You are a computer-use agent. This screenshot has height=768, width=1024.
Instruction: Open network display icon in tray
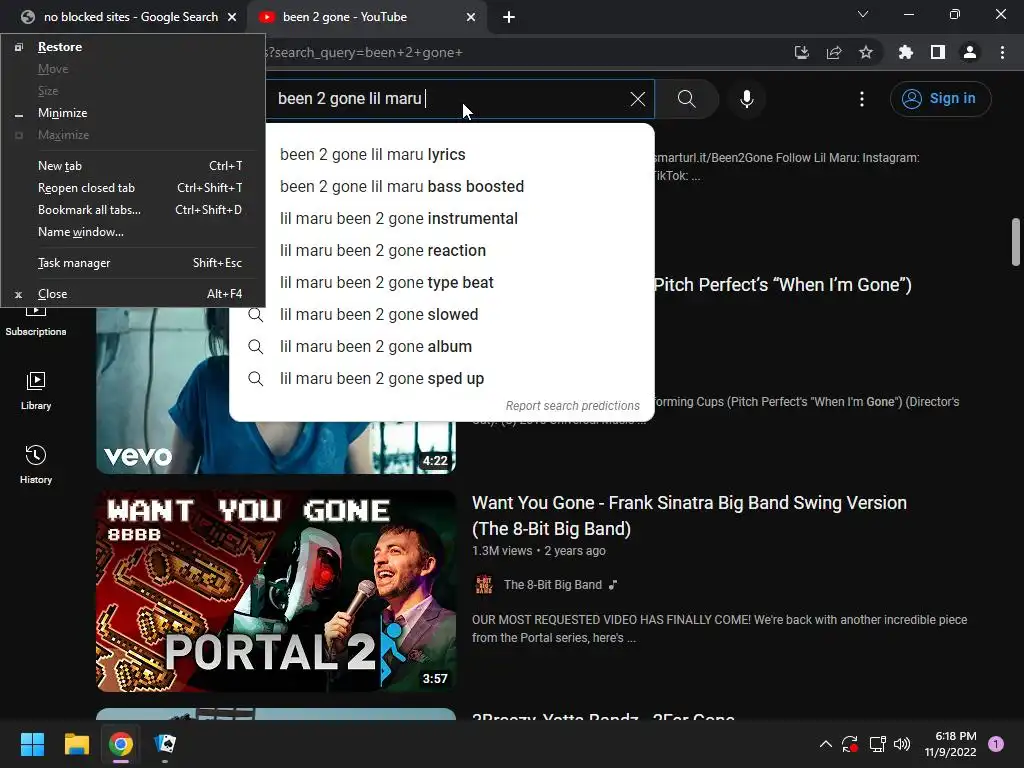(877, 744)
